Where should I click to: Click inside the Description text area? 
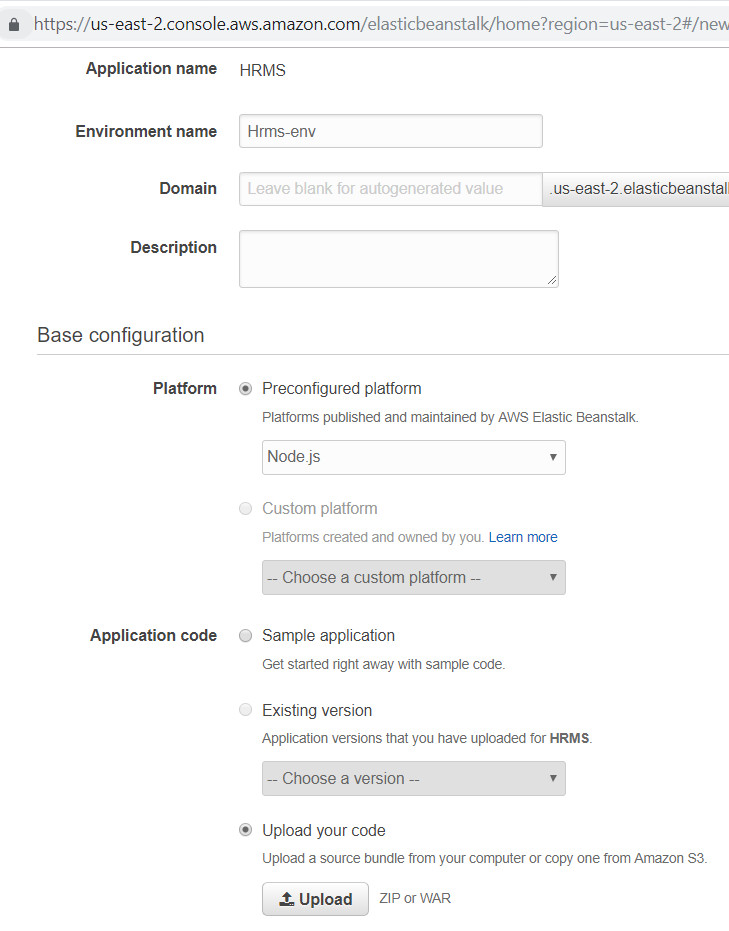pyautogui.click(x=398, y=258)
